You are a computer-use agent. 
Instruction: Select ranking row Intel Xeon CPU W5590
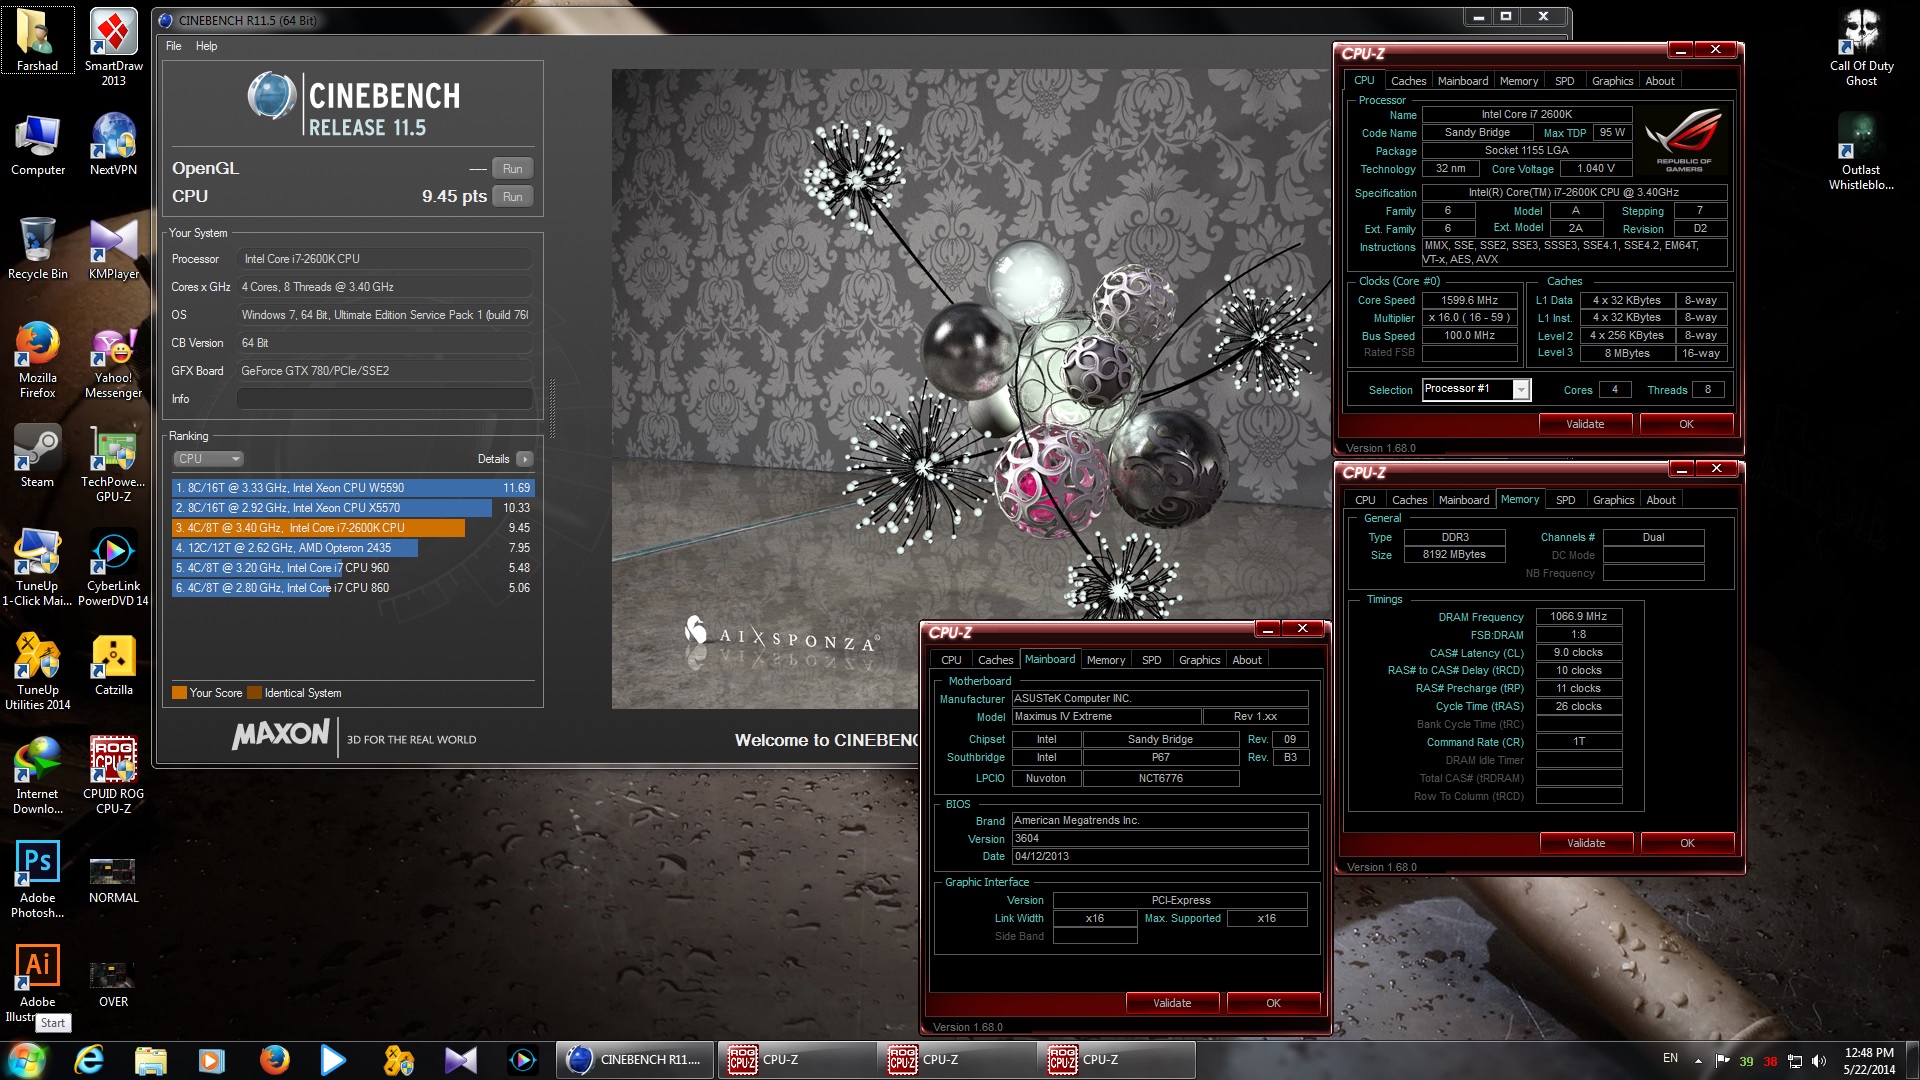pos(353,488)
